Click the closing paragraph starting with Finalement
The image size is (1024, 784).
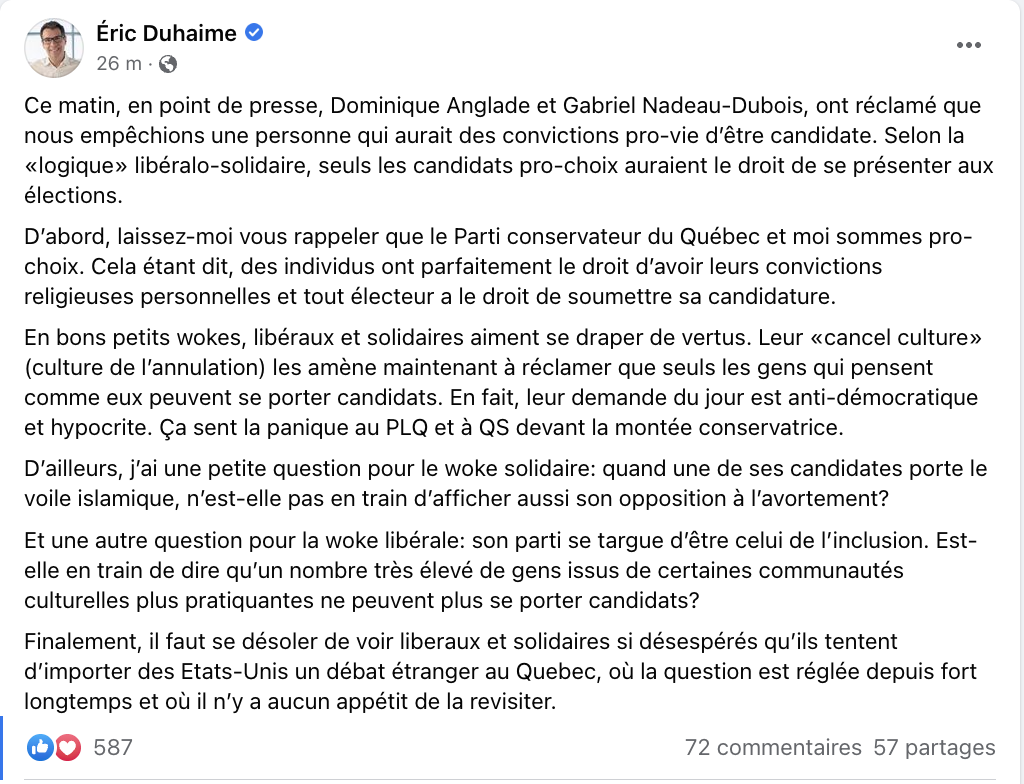point(501,672)
